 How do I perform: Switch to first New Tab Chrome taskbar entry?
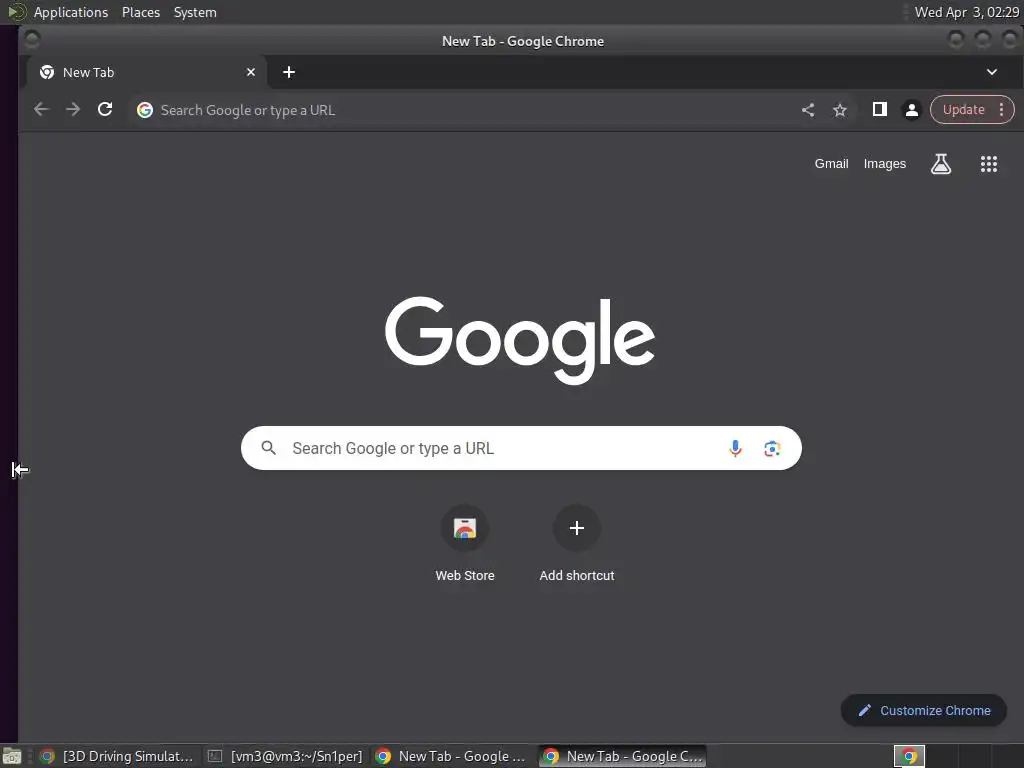[452, 756]
